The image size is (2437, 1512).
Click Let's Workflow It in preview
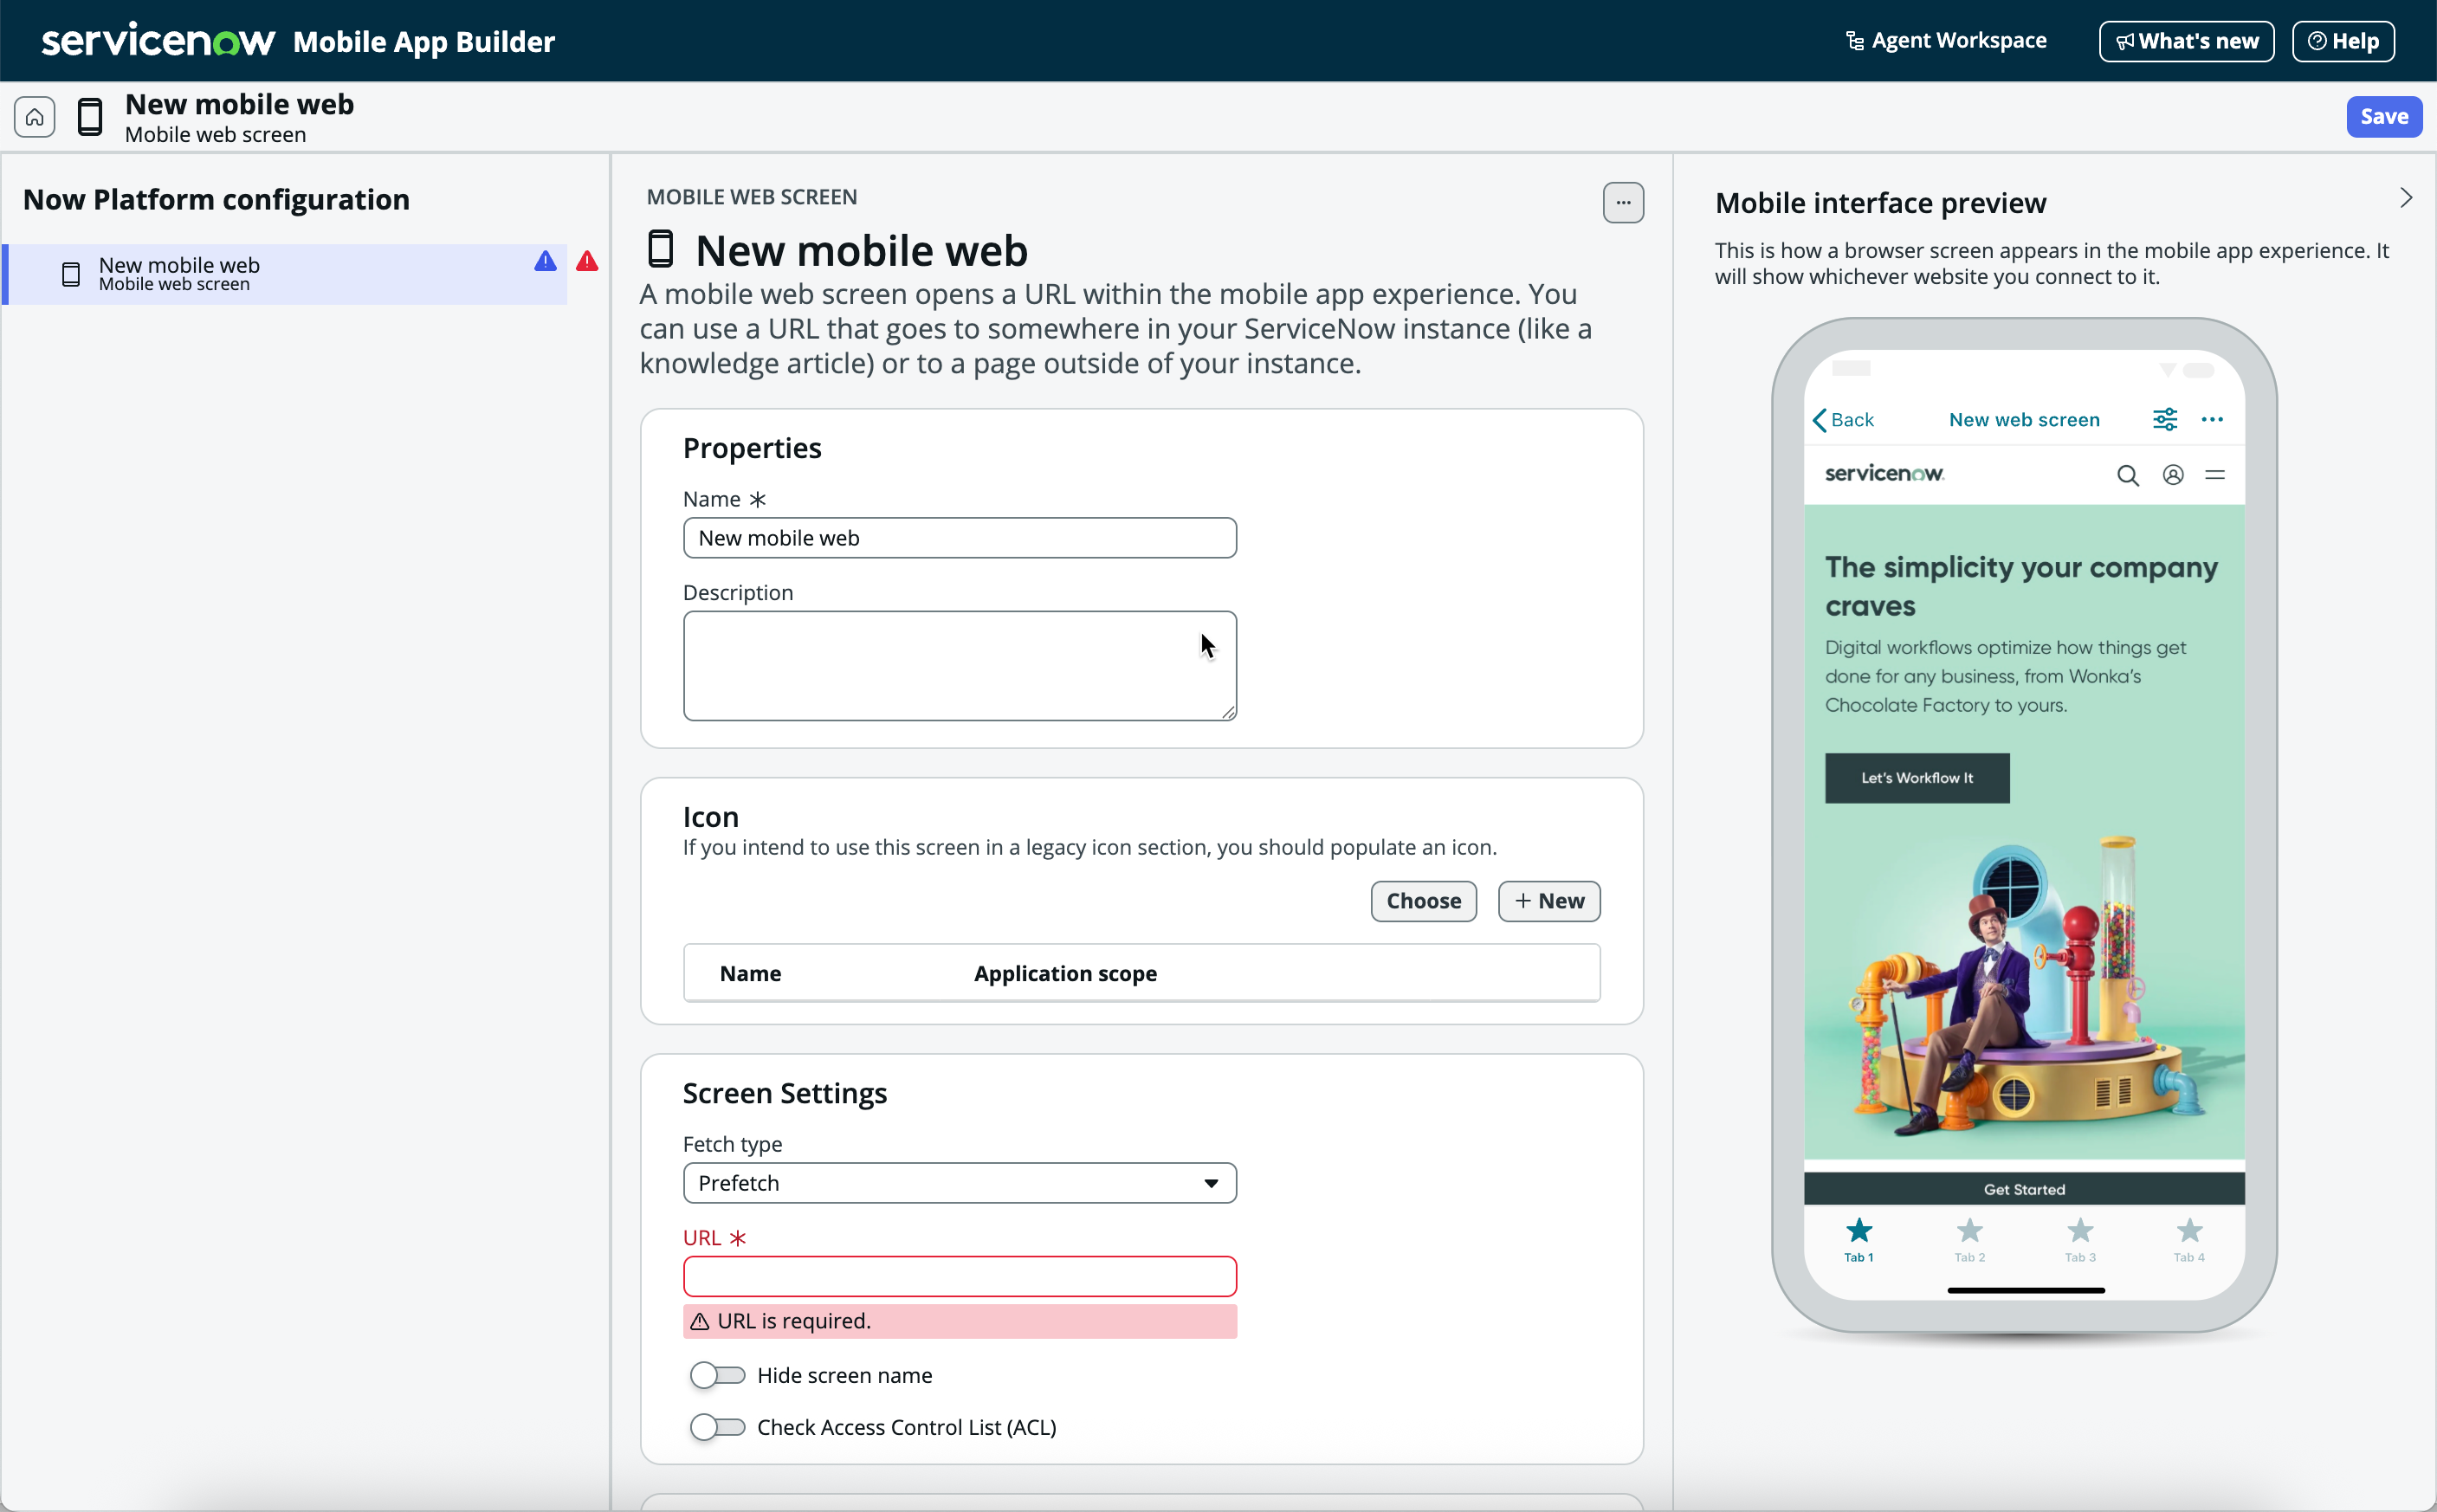coord(1917,778)
